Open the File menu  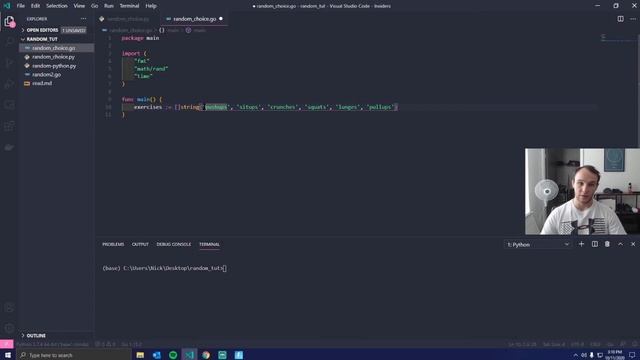(x=20, y=6)
